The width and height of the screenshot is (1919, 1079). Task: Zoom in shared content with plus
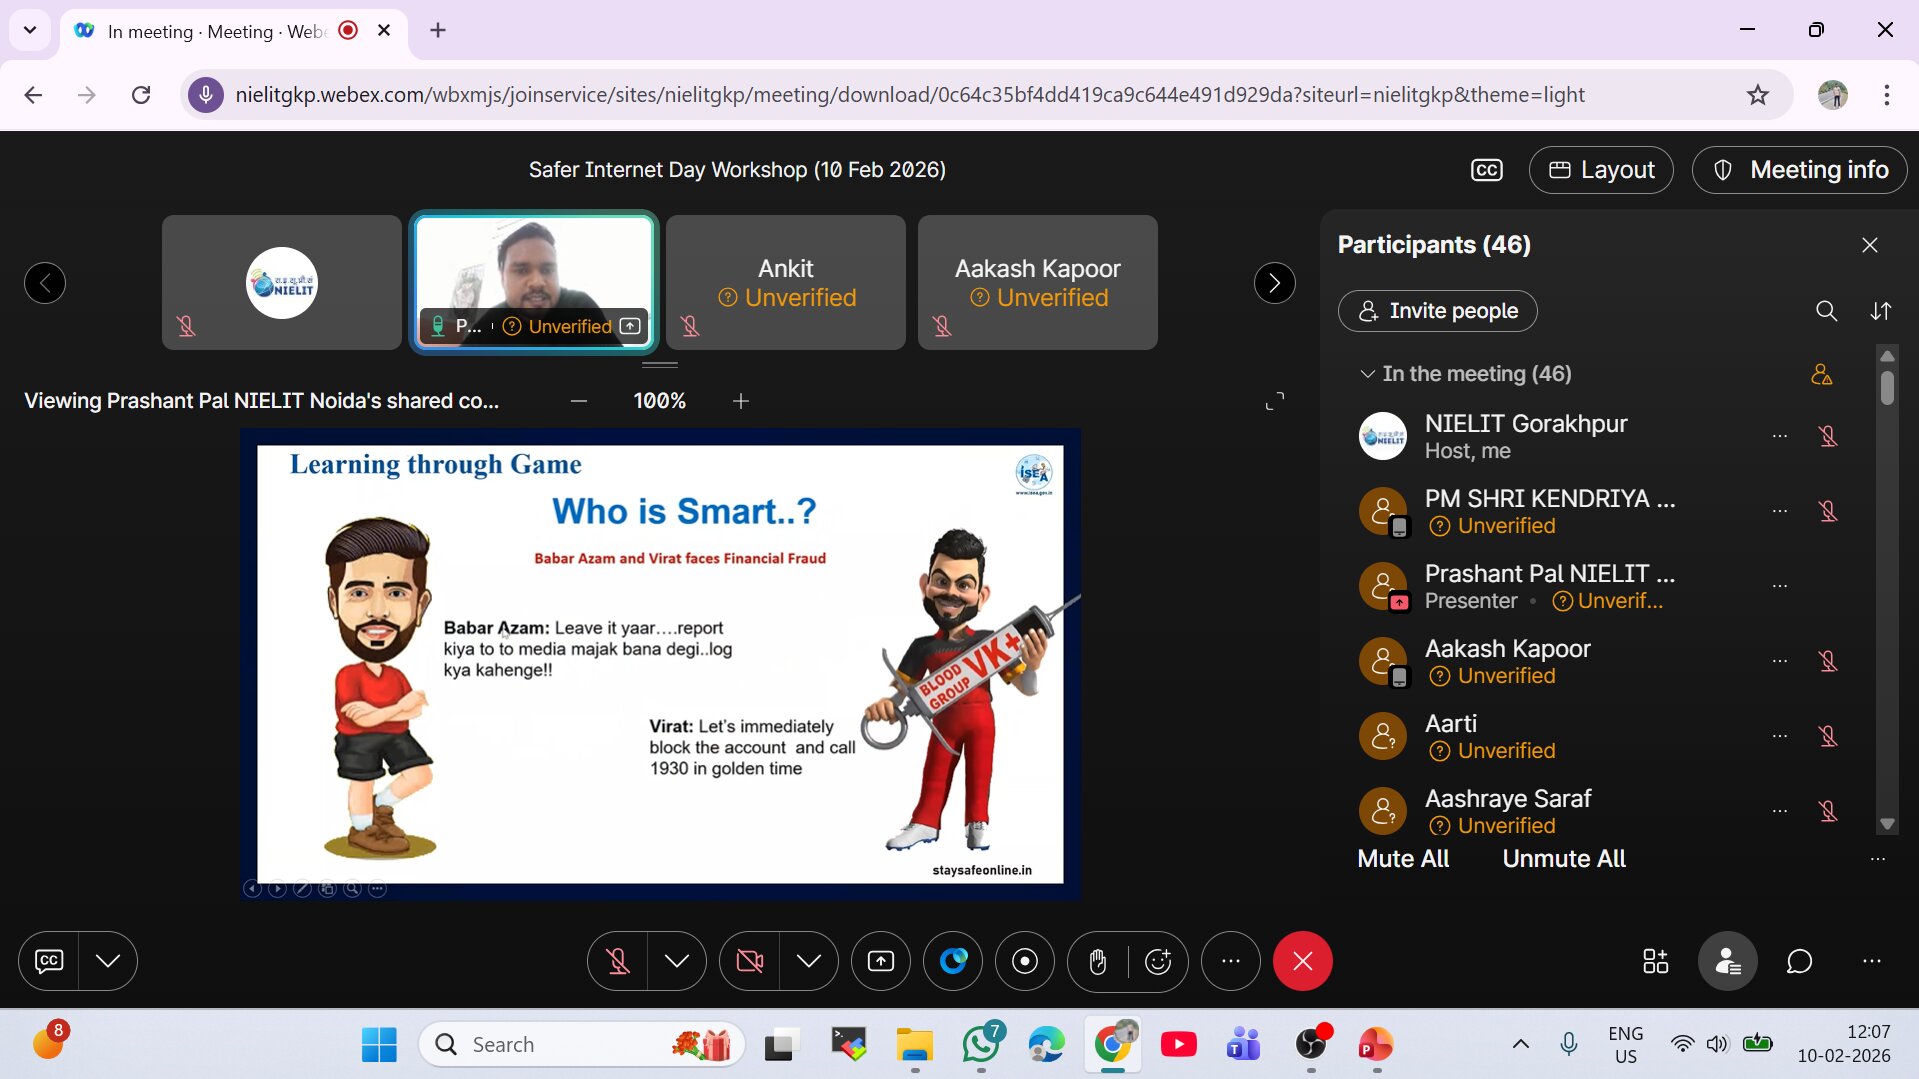click(x=741, y=401)
